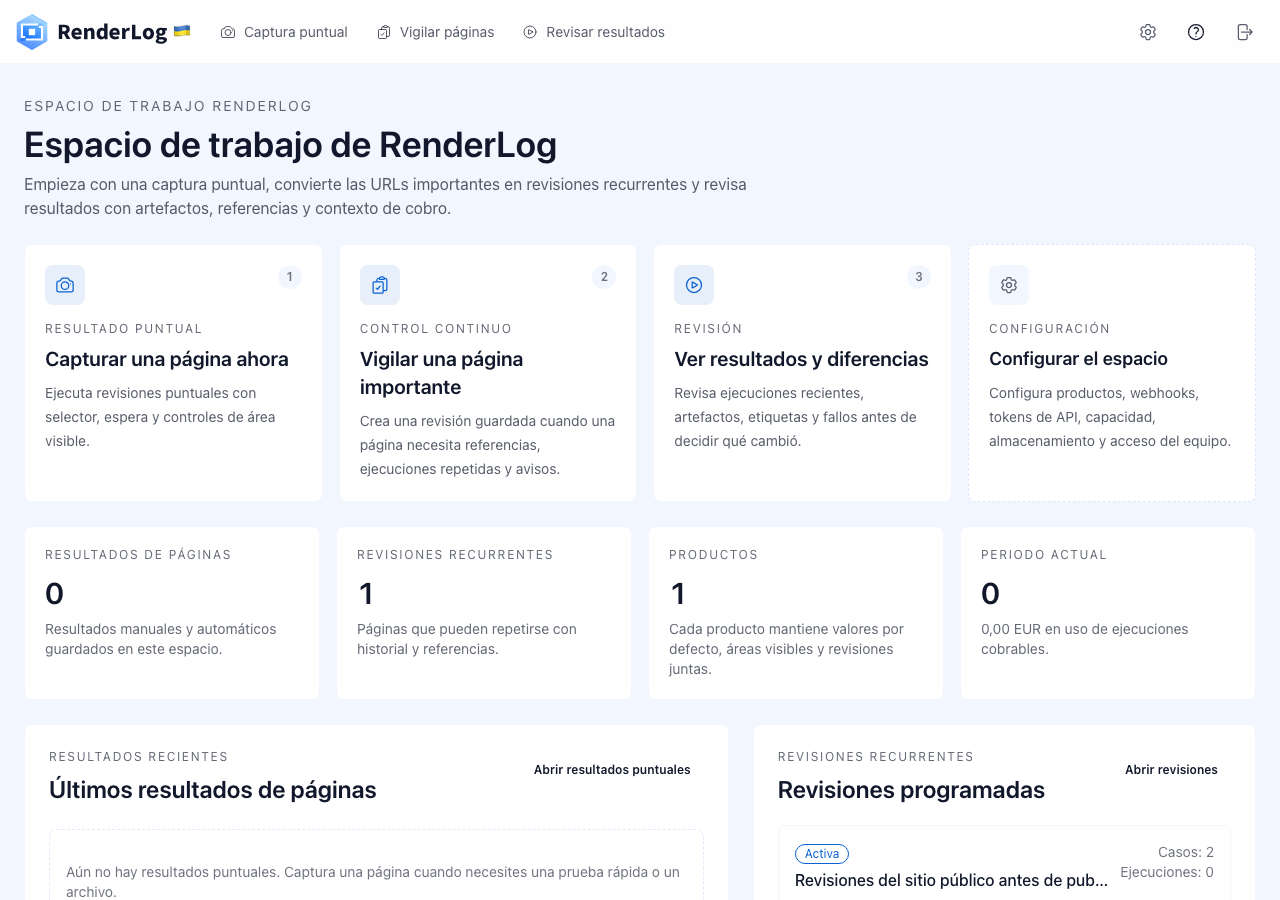Click 'Revisiones programadas' heading
Image resolution: width=1280 pixels, height=900 pixels.
point(911,790)
